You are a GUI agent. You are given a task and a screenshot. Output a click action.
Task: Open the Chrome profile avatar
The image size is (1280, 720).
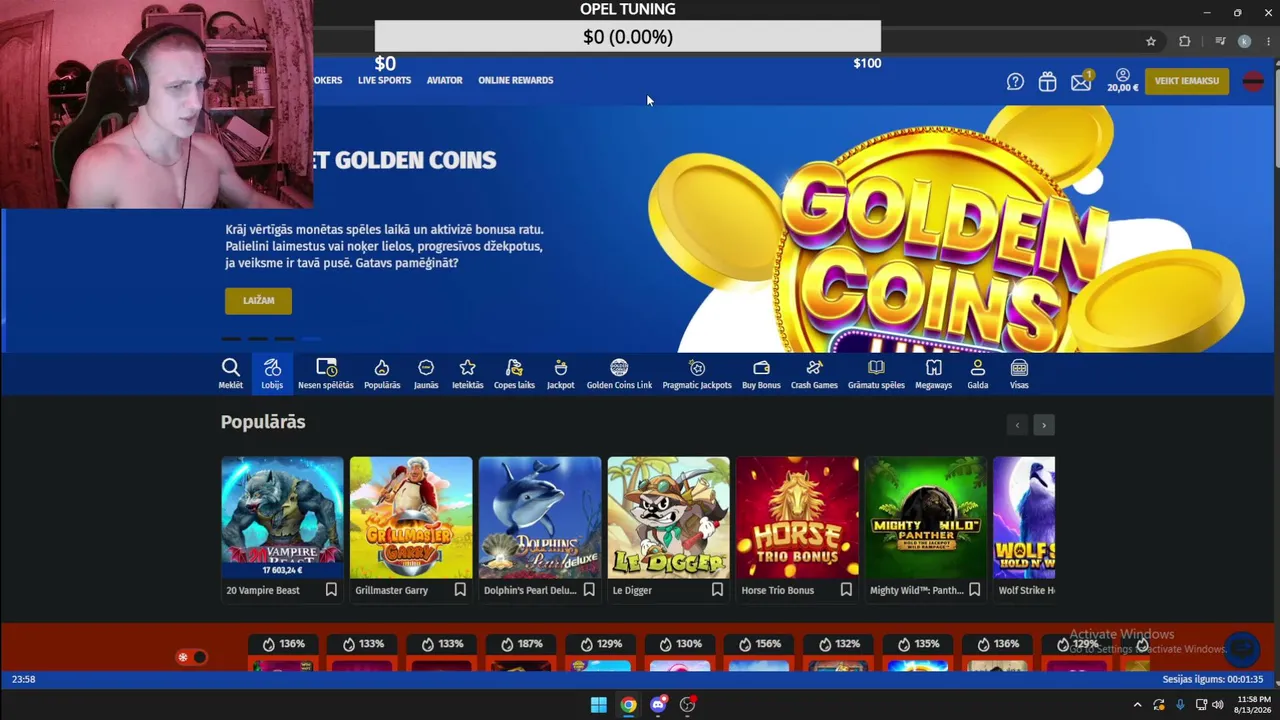coord(1244,41)
